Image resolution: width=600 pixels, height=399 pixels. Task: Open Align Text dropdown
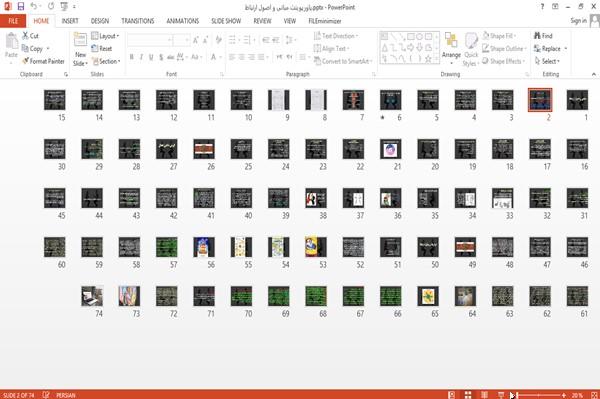(331, 49)
